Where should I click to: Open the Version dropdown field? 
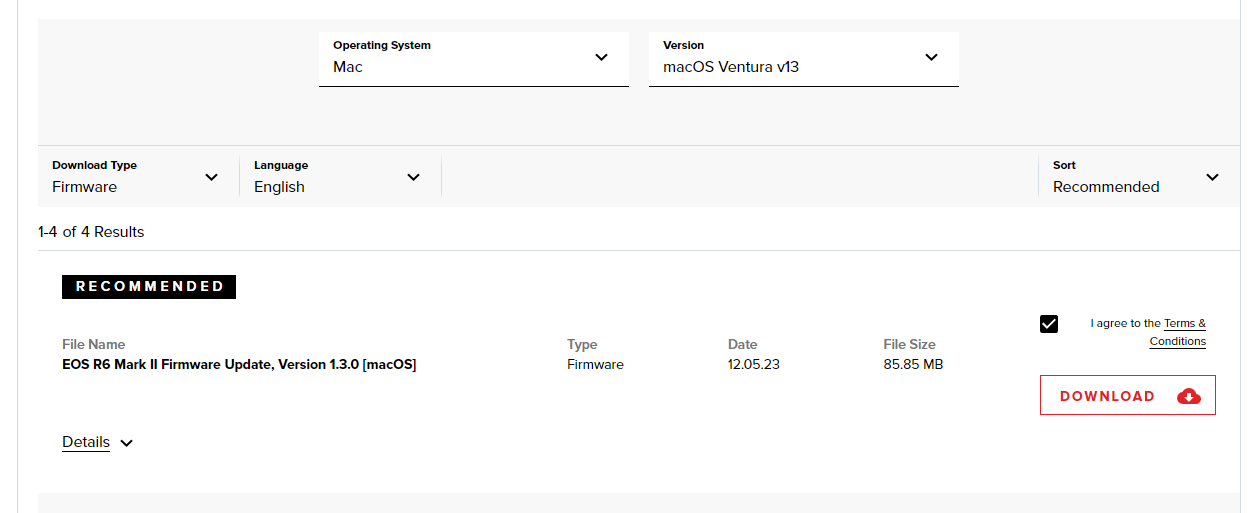pos(803,59)
